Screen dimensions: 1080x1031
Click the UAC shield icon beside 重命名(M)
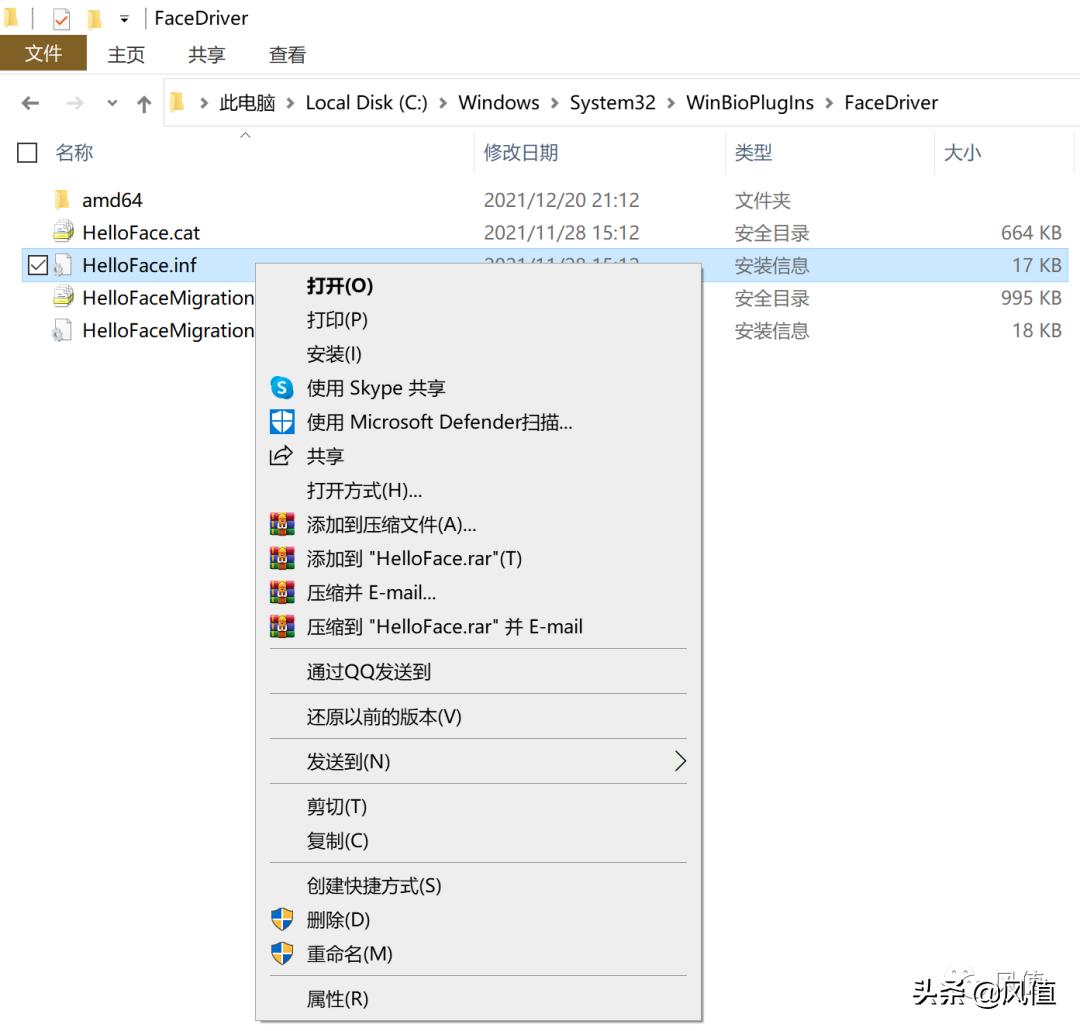click(283, 954)
